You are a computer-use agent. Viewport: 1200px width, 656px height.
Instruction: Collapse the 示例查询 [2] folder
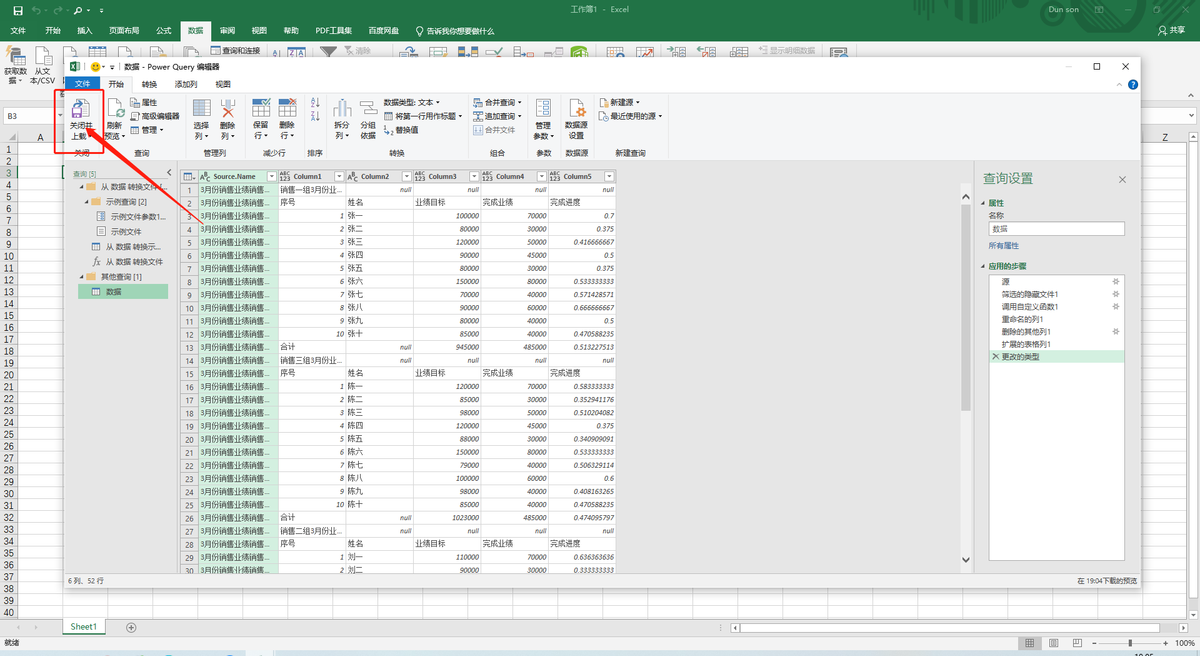point(85,201)
